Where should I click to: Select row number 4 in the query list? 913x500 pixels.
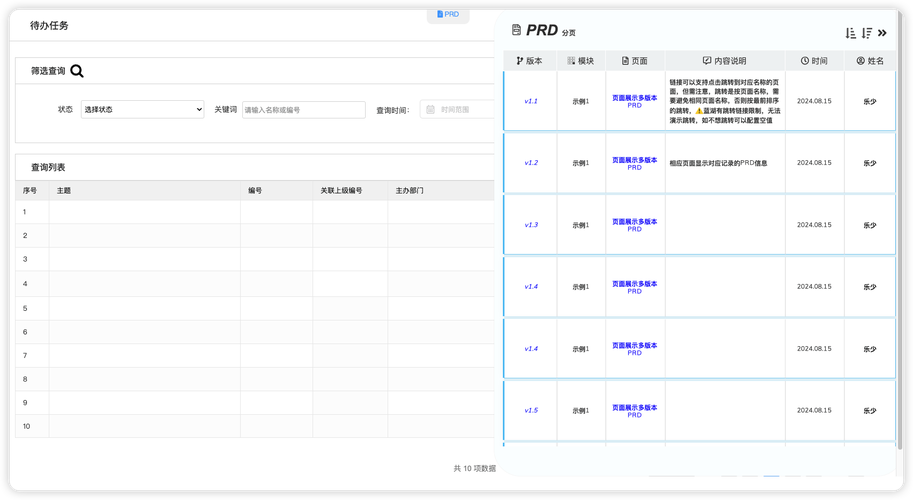click(255, 283)
